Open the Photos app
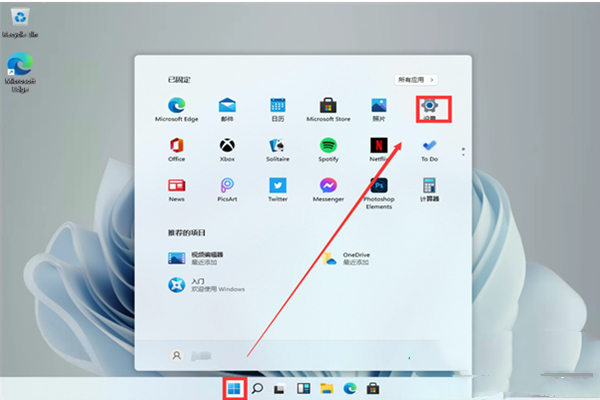This screenshot has height=400, width=600. pyautogui.click(x=379, y=109)
